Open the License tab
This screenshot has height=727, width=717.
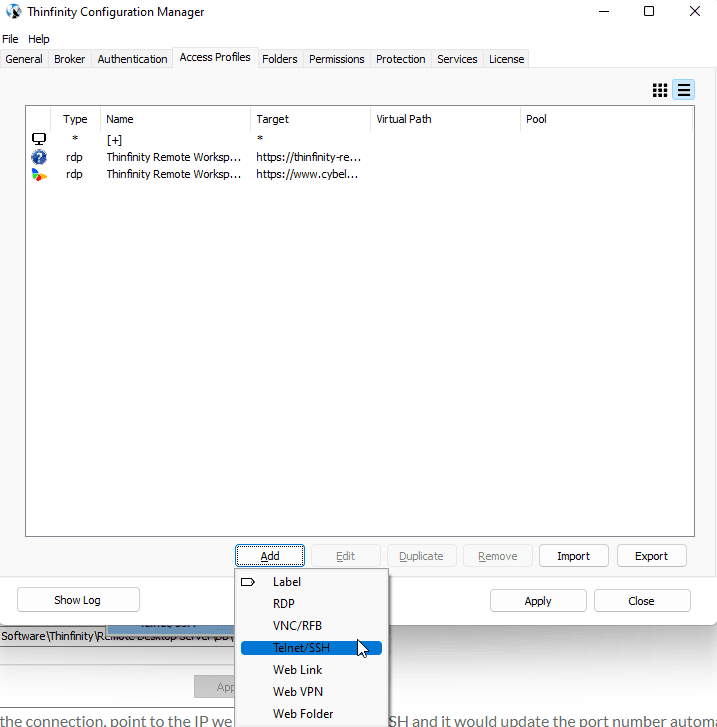point(506,59)
